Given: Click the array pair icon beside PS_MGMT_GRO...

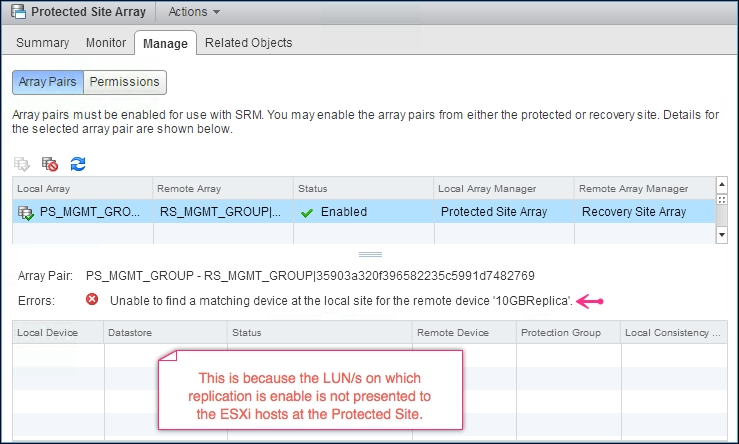Looking at the screenshot, I should tap(25, 213).
